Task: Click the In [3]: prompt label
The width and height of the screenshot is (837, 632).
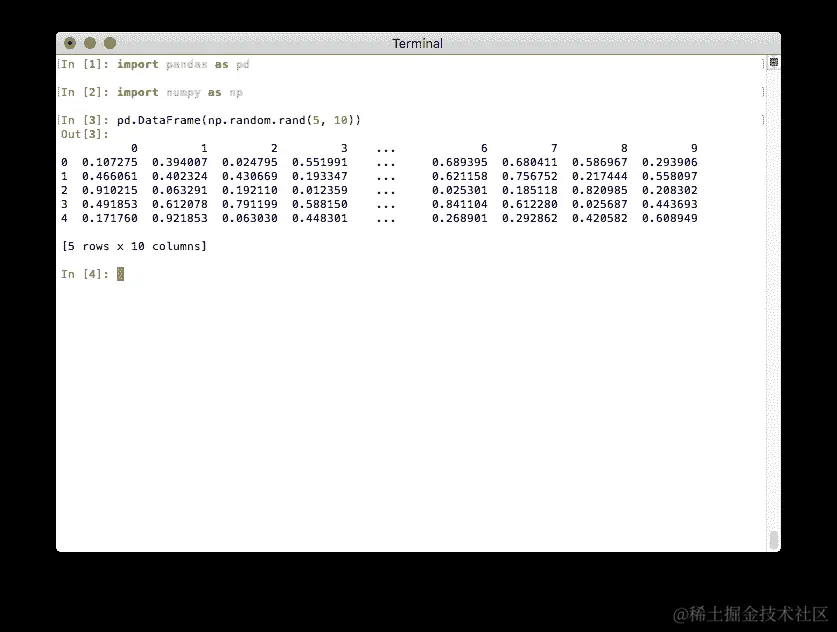Action: pos(85,120)
